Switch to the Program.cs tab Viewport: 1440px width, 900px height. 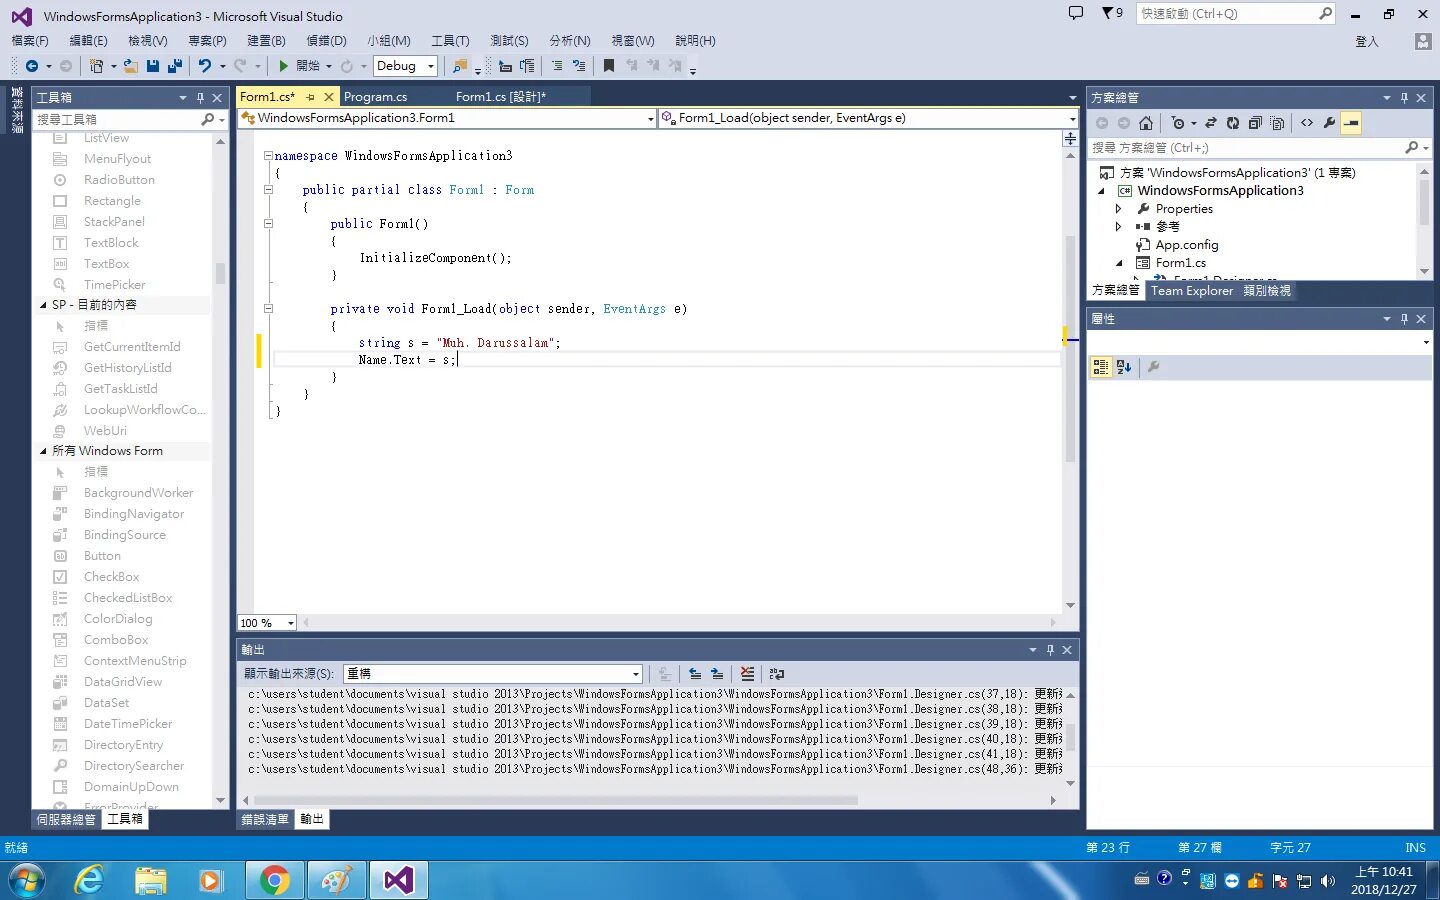[x=375, y=97]
